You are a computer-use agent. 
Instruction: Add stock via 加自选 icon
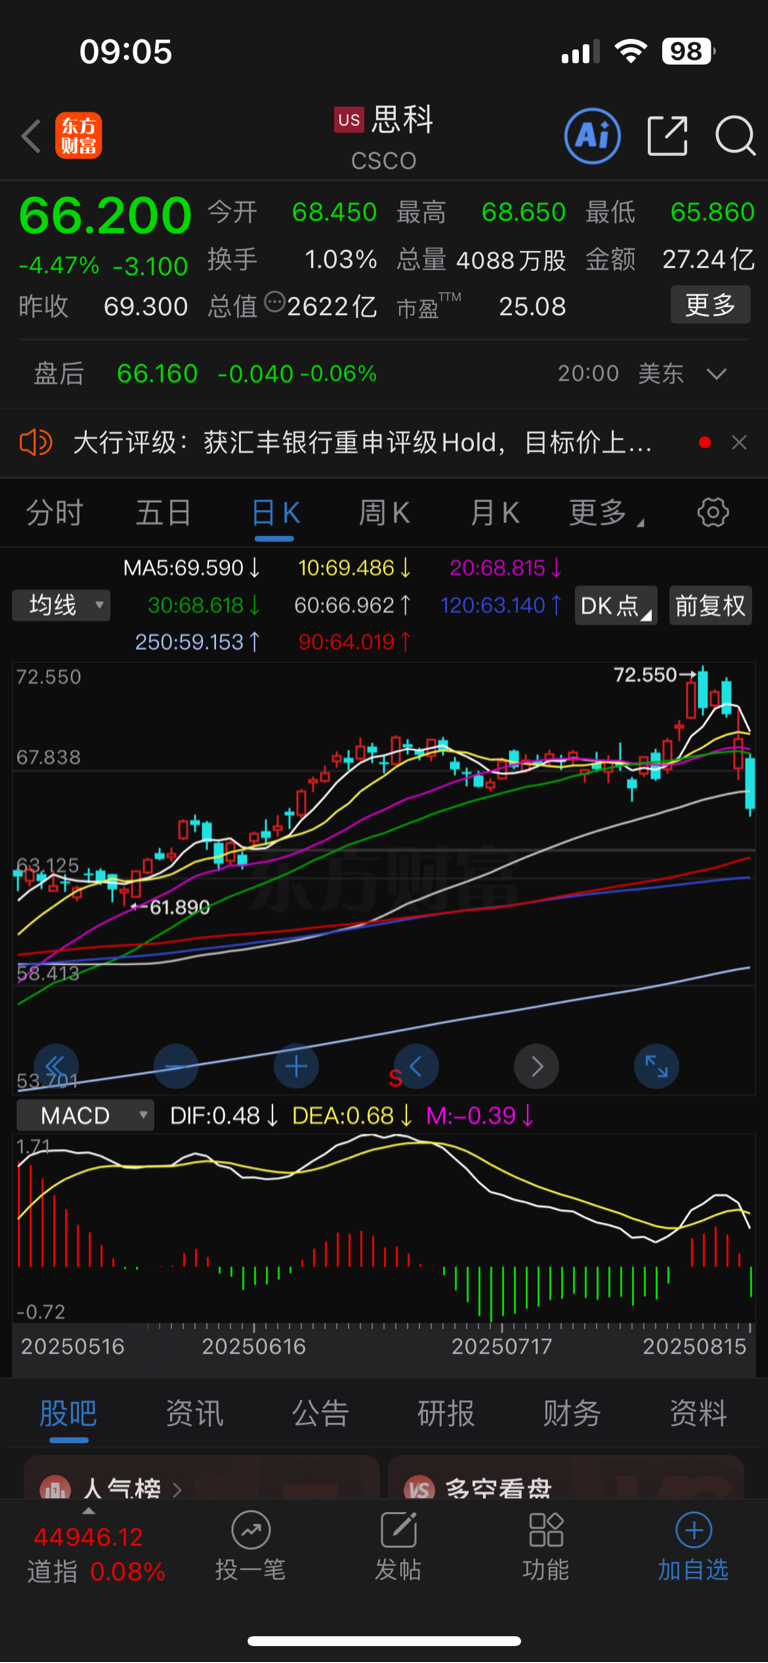(693, 1530)
